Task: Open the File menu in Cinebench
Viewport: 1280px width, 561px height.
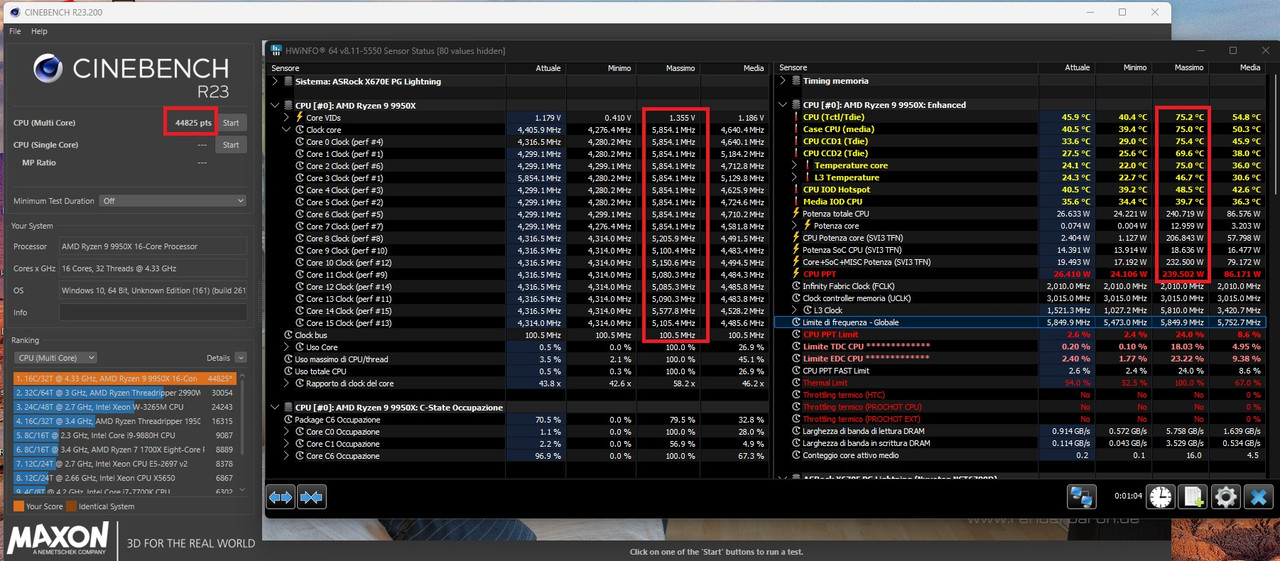Action: point(15,31)
